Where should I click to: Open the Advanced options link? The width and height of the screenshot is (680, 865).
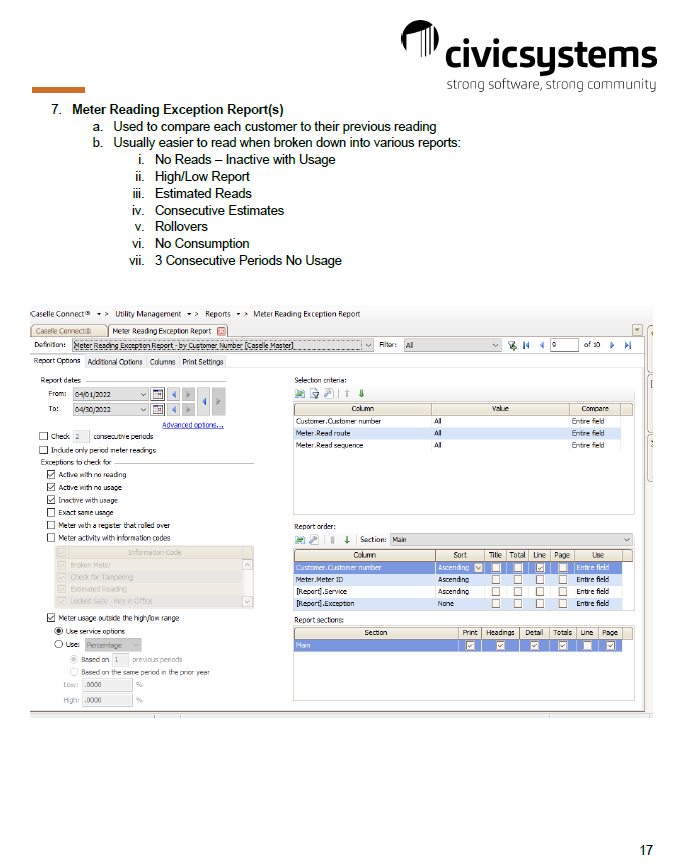click(x=193, y=425)
